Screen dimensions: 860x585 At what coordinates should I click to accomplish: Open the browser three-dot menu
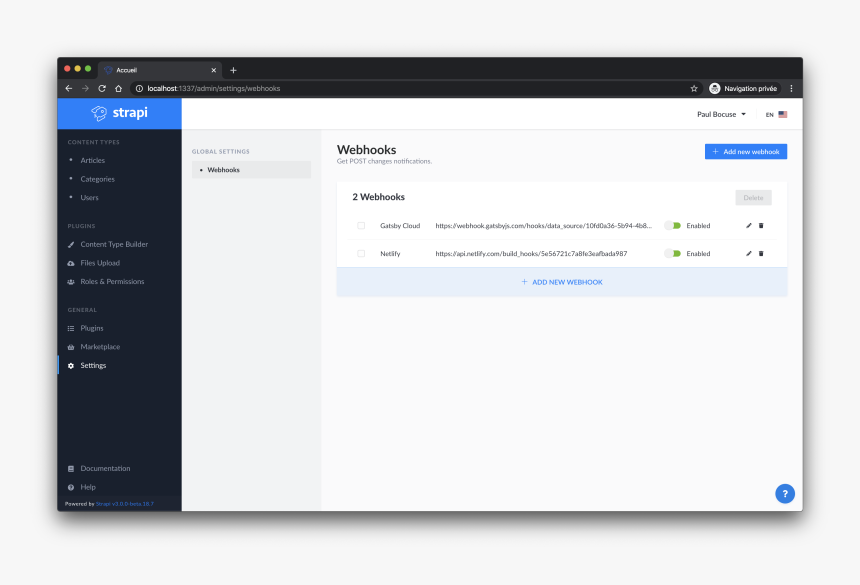click(x=791, y=88)
